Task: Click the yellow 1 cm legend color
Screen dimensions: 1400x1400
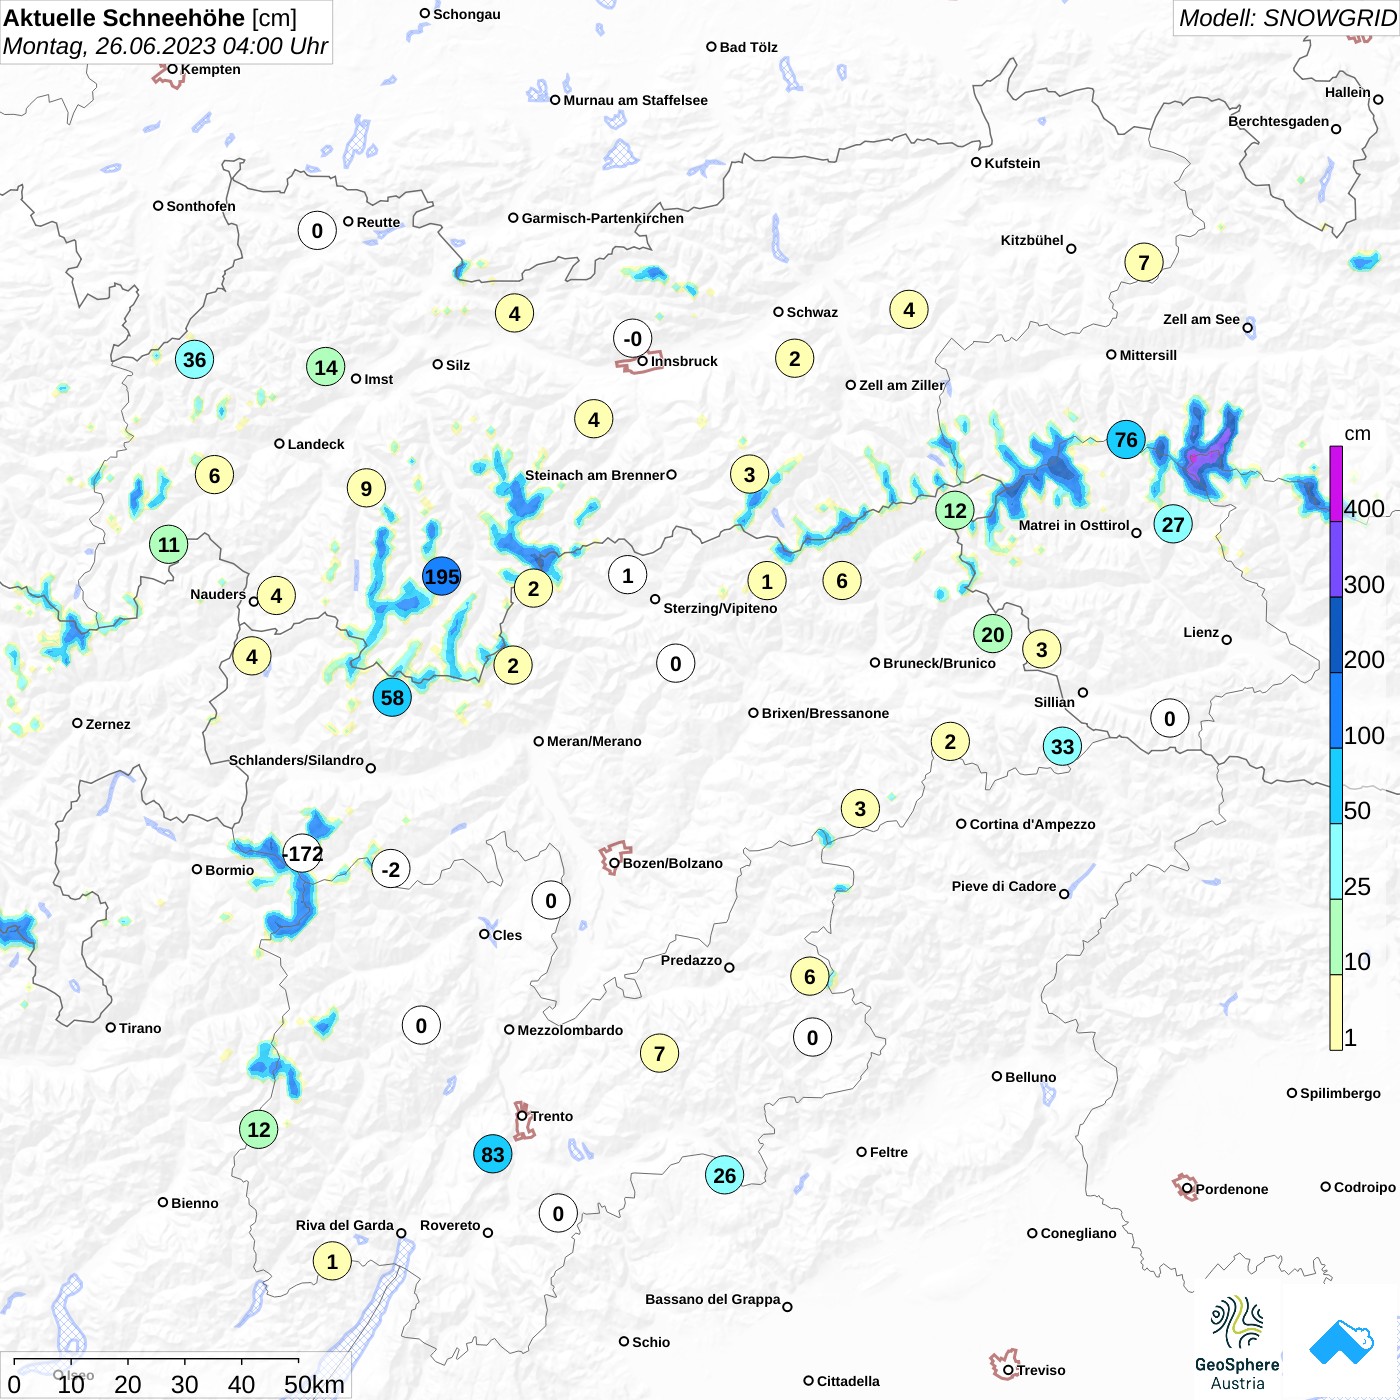Action: coord(1336,1012)
